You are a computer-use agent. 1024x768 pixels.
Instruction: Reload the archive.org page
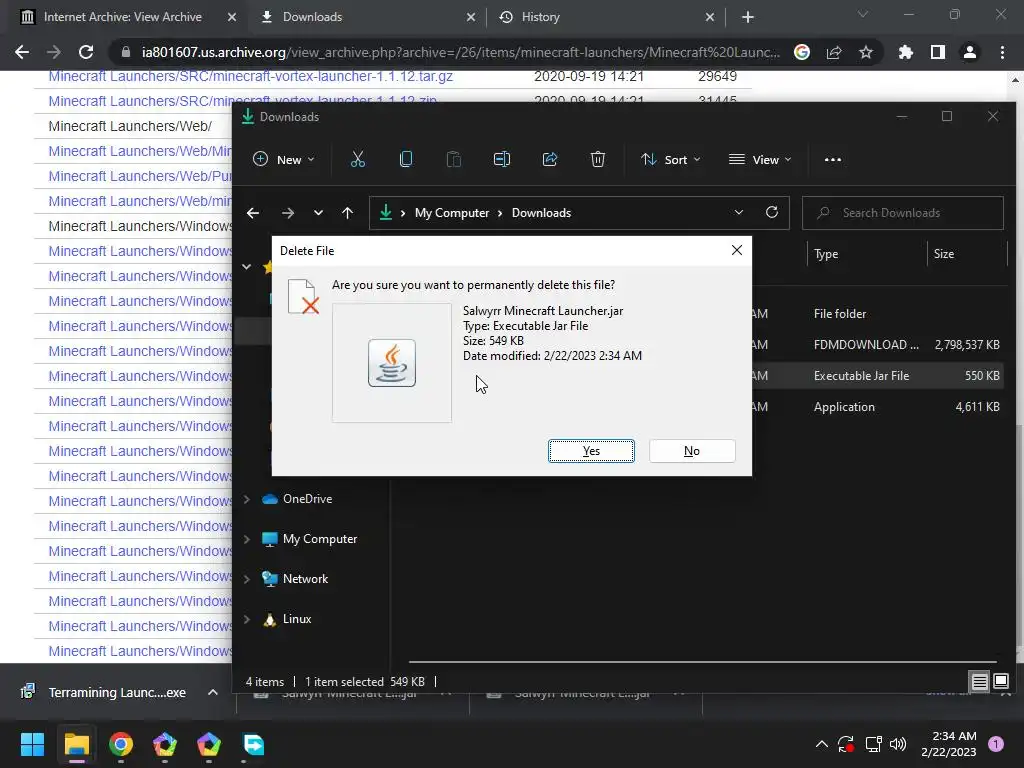86,52
